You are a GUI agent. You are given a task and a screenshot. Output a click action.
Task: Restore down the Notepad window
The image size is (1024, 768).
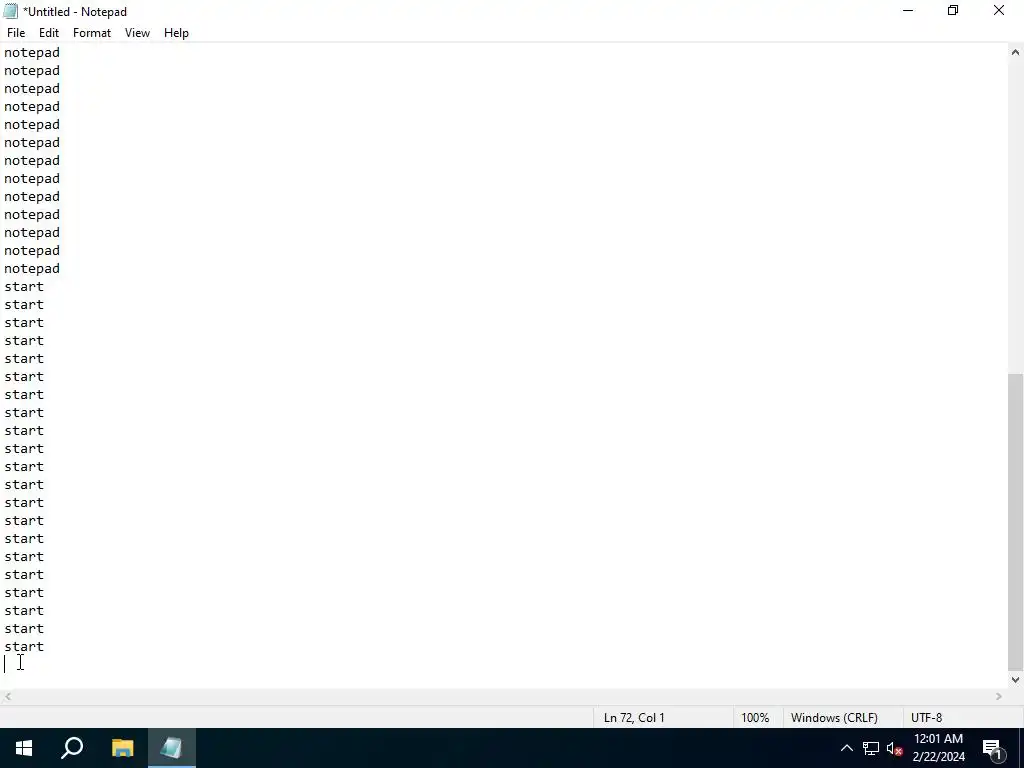coord(953,10)
